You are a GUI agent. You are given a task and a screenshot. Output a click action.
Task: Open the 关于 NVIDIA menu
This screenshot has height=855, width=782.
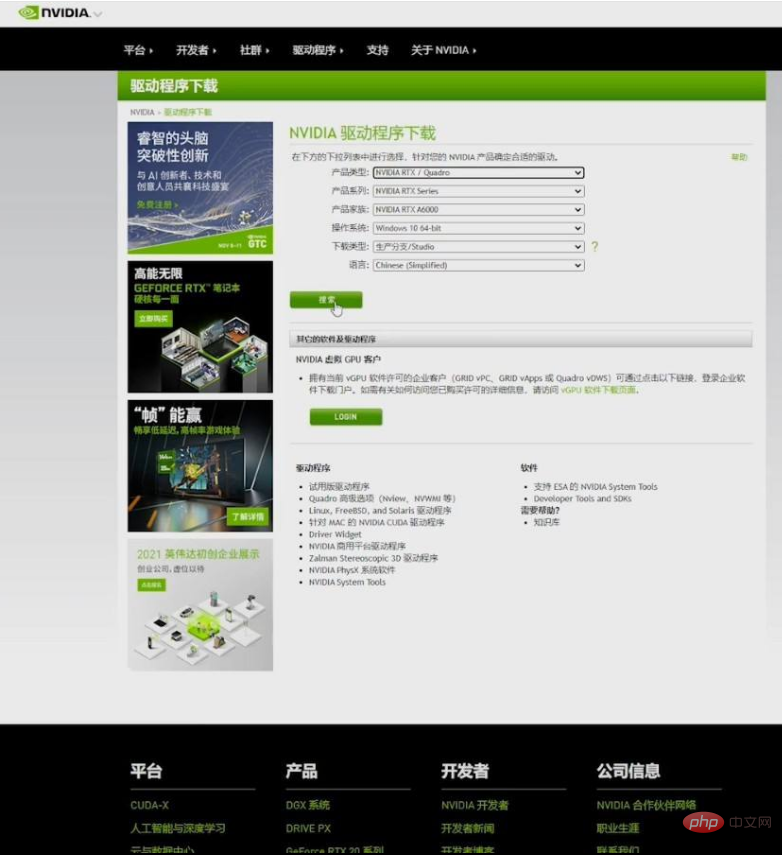(x=443, y=50)
